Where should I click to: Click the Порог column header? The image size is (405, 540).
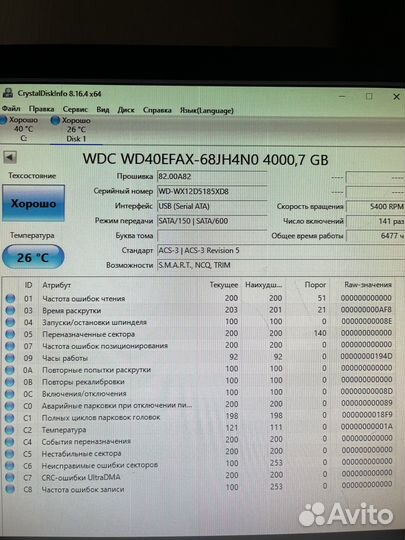click(315, 285)
